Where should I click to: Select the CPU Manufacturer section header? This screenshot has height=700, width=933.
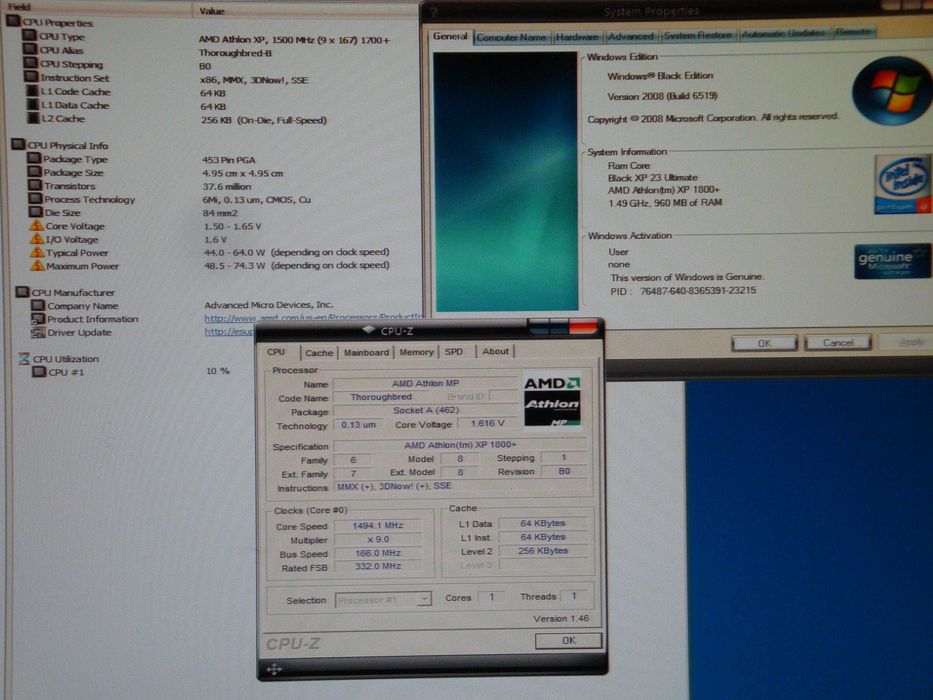click(x=73, y=292)
